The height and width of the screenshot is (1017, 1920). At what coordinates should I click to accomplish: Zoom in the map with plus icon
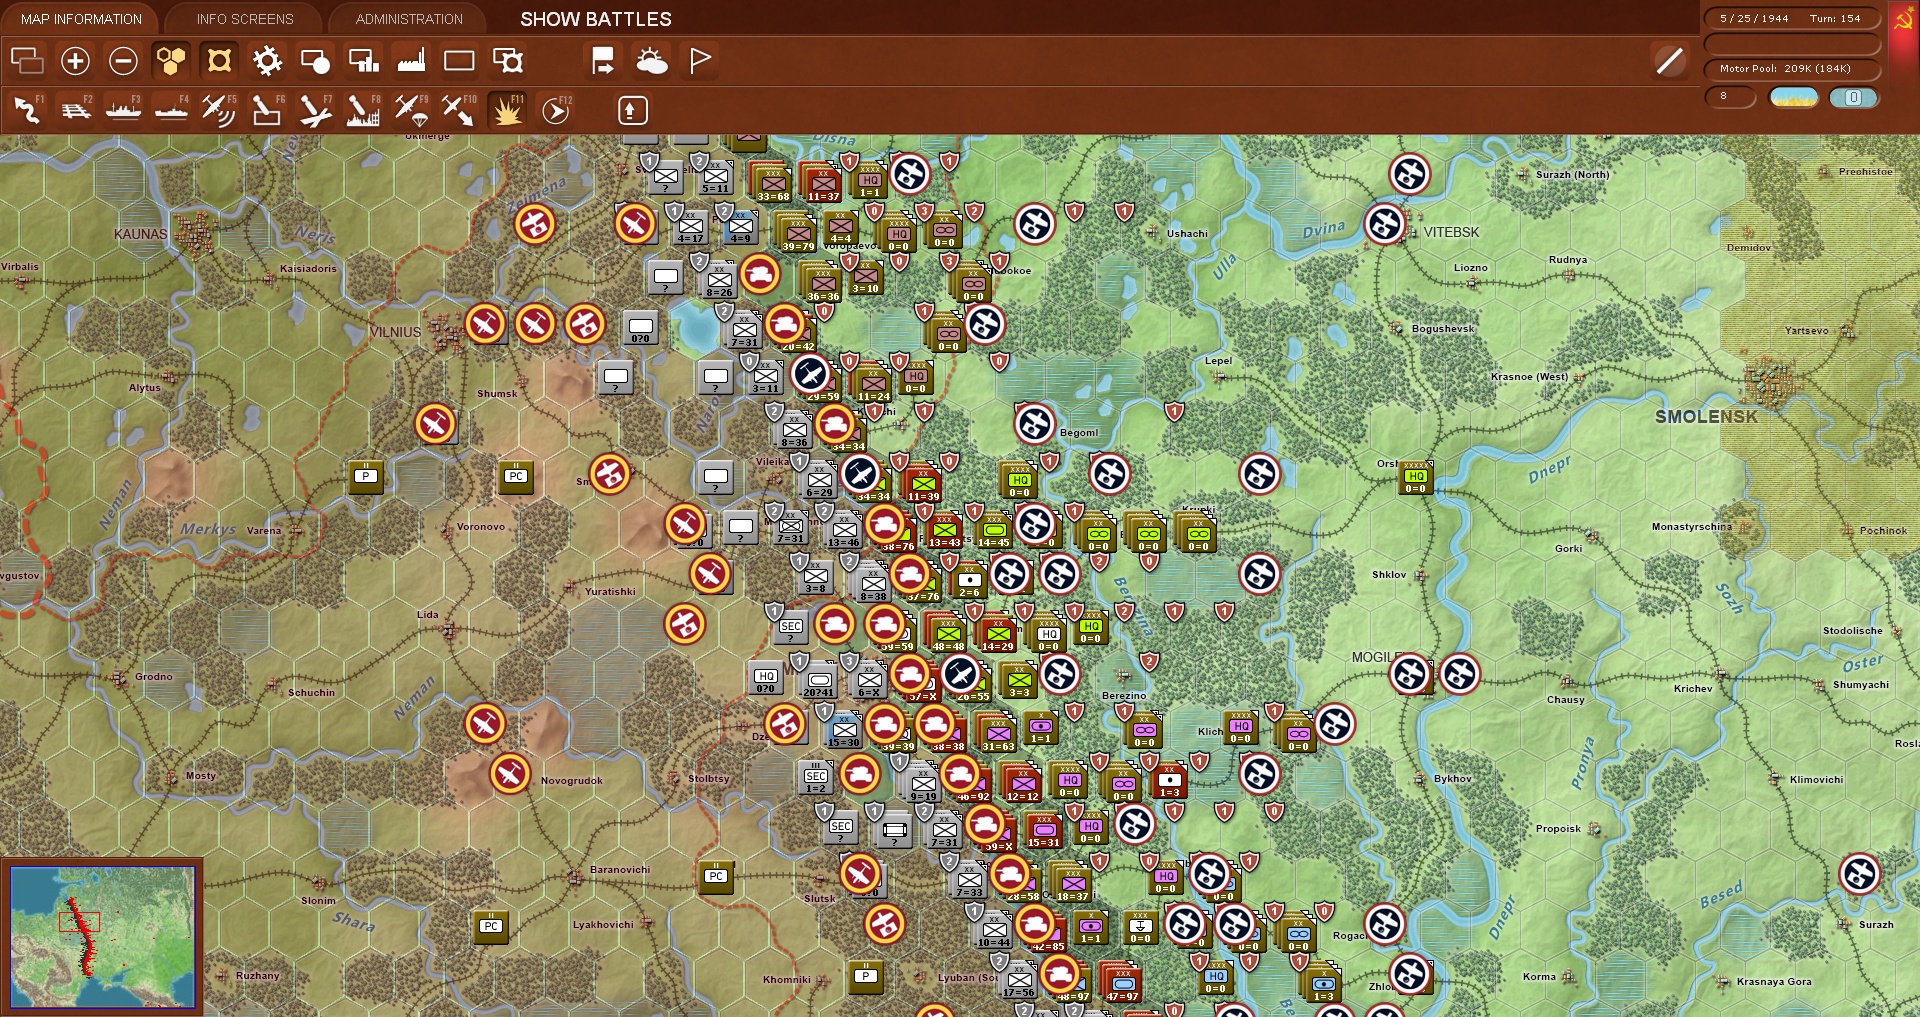coord(75,61)
